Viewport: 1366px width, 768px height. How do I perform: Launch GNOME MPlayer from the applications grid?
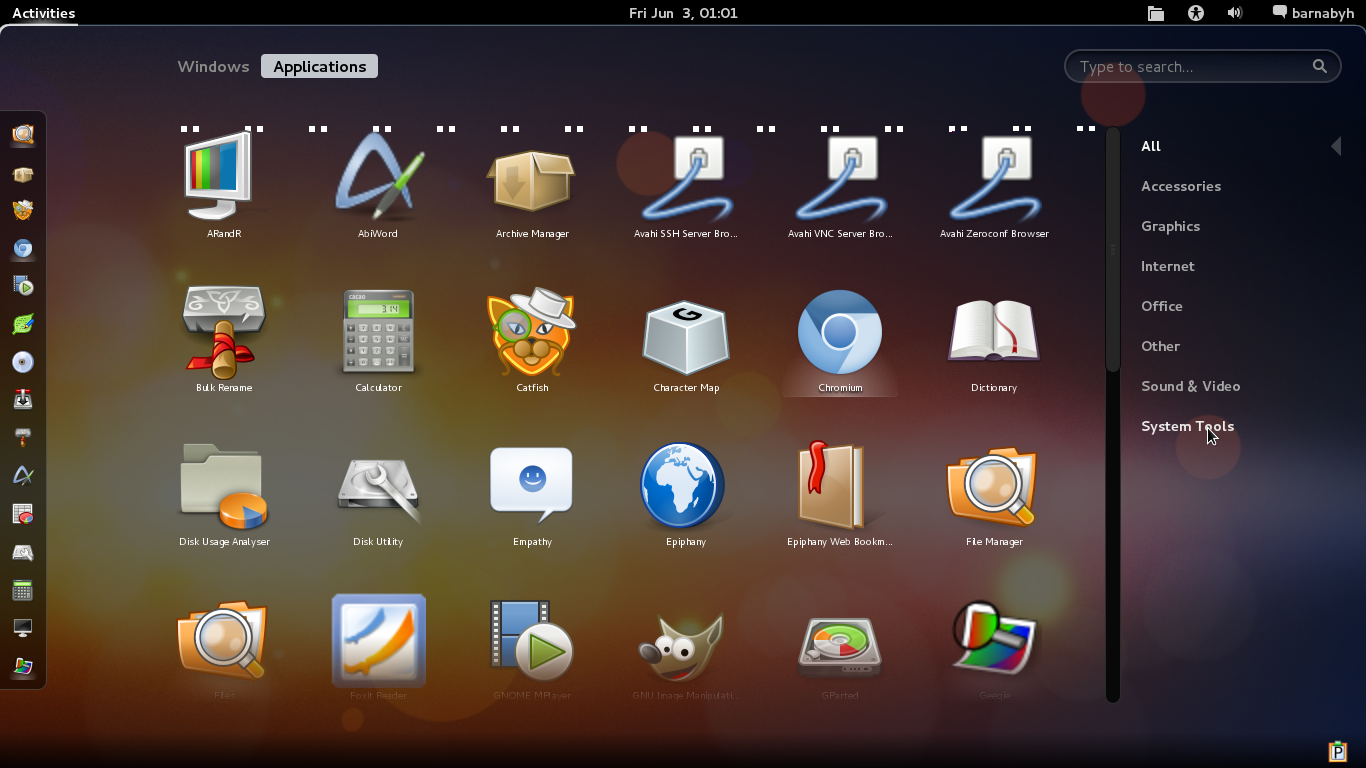click(532, 640)
